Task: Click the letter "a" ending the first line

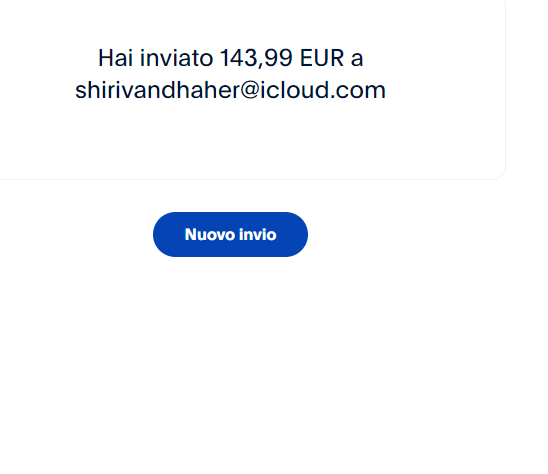Action: point(357,59)
